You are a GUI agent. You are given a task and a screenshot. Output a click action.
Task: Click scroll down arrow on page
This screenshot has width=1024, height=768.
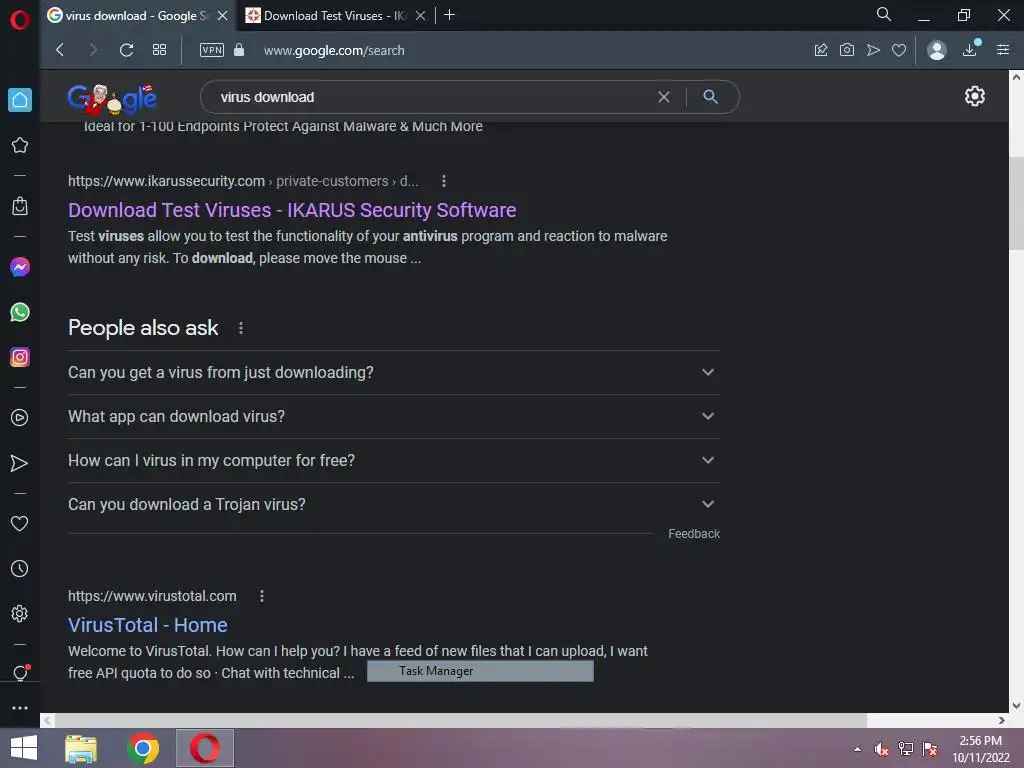pos(1016,706)
